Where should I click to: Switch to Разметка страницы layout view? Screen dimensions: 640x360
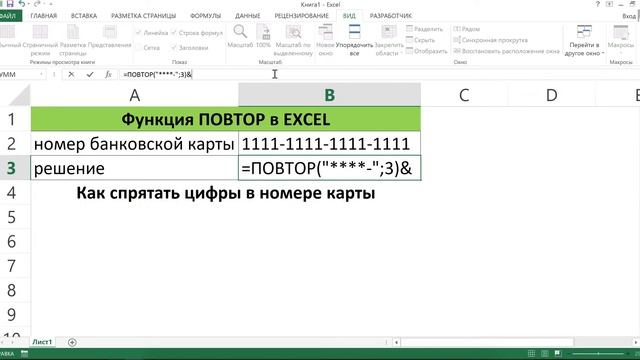[x=73, y=40]
